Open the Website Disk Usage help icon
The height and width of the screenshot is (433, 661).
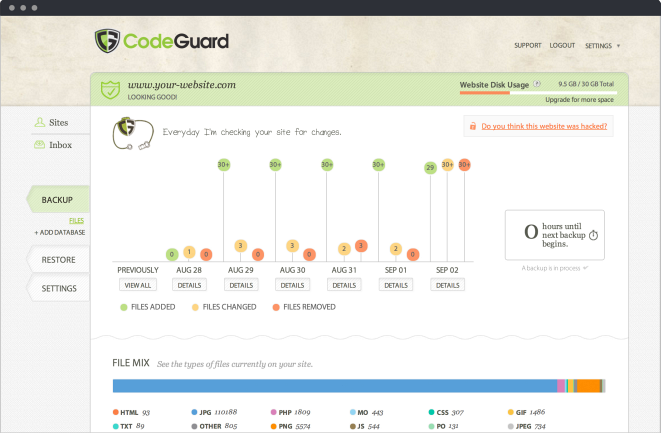[x=537, y=83]
